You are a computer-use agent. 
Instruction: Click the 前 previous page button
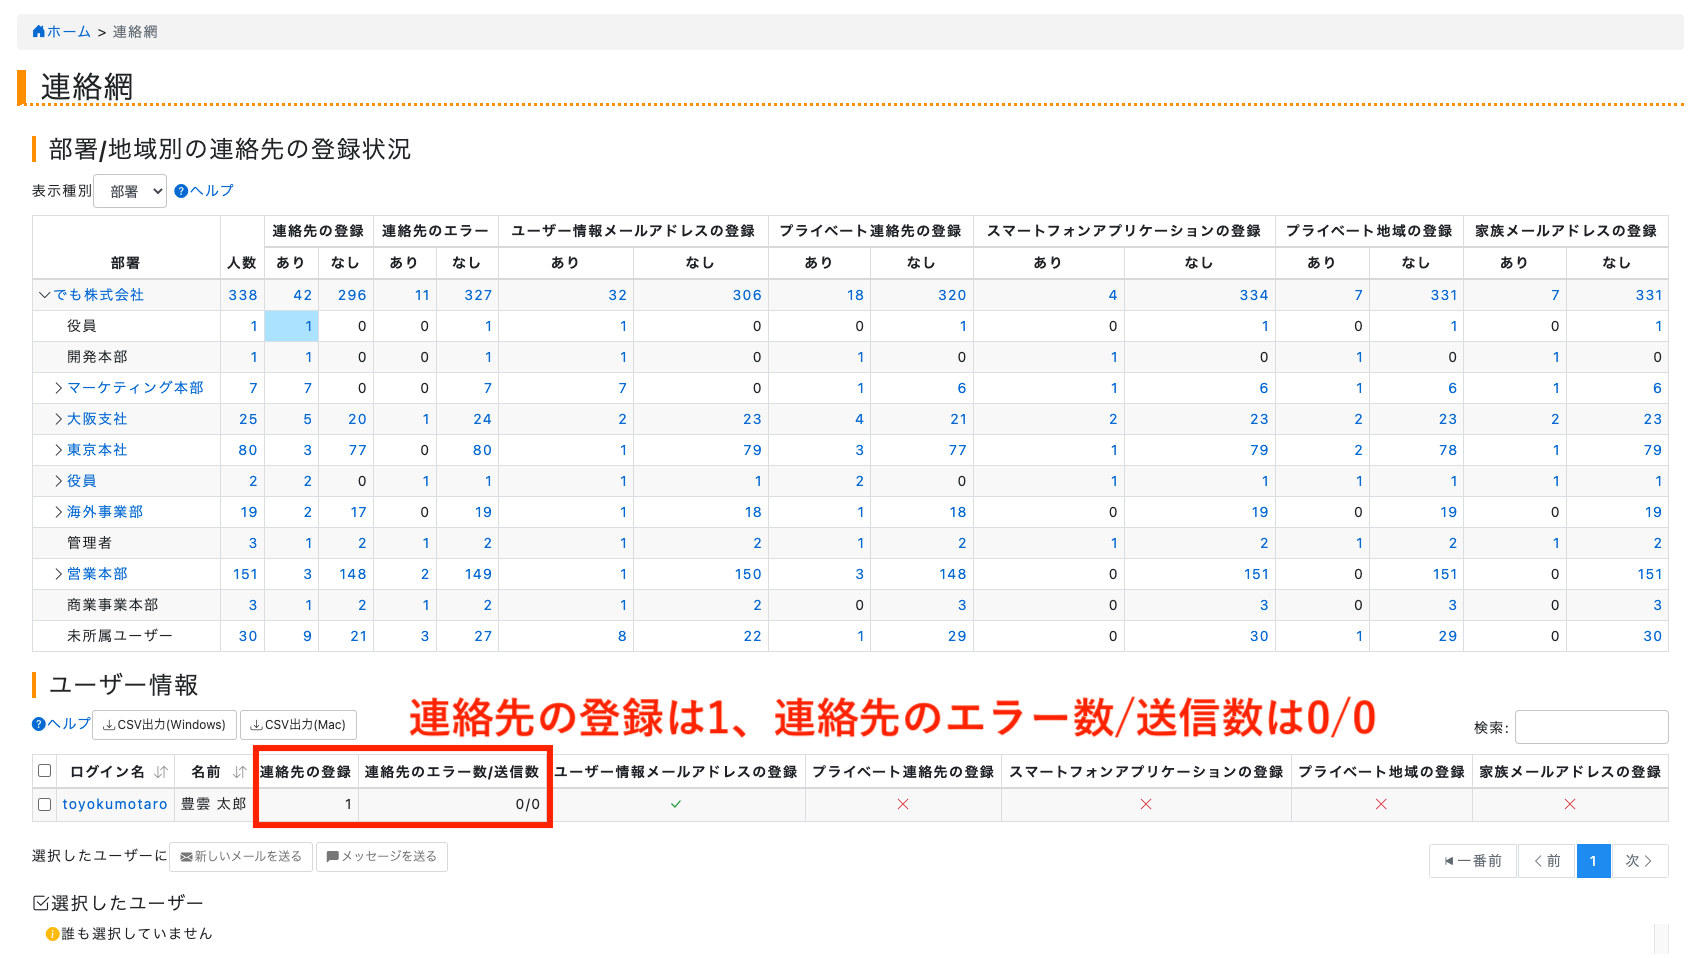coord(1547,861)
